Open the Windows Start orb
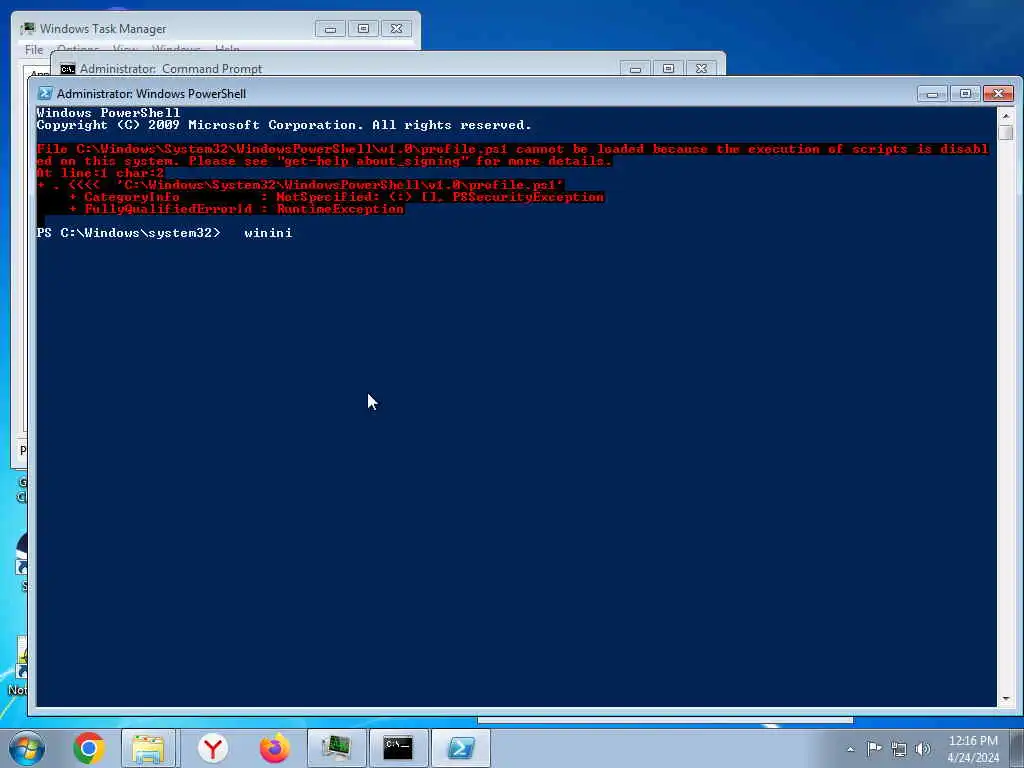Screen dimensions: 1024x768 [27, 748]
